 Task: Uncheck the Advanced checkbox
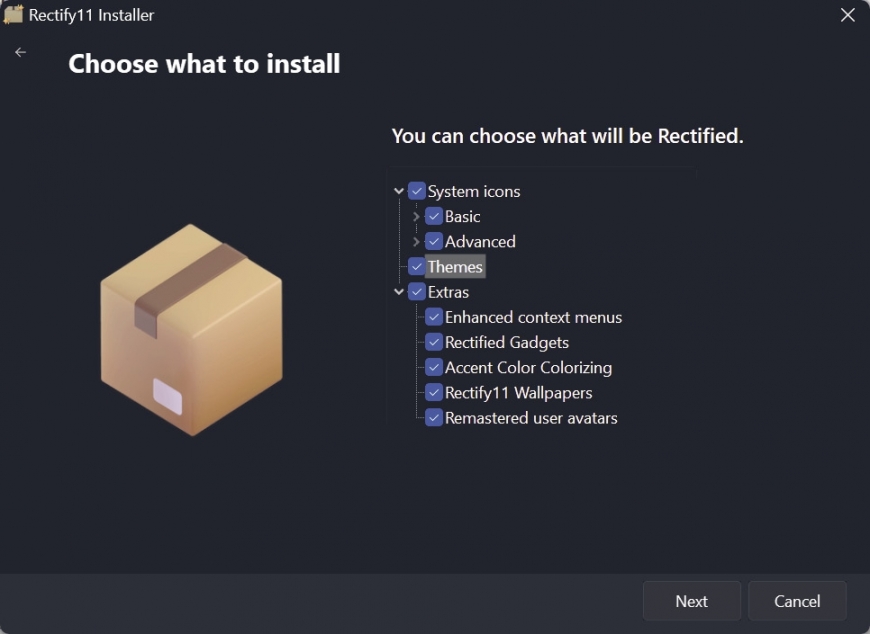coord(434,241)
